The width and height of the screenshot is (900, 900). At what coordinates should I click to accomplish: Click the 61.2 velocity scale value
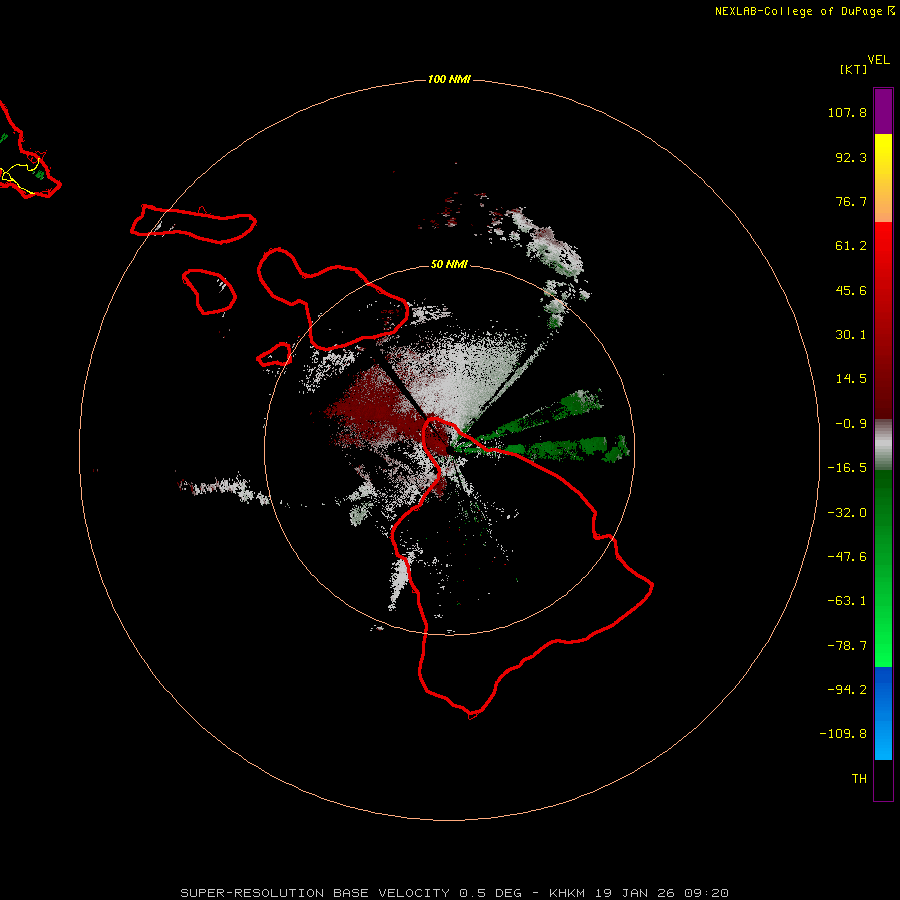(851, 246)
